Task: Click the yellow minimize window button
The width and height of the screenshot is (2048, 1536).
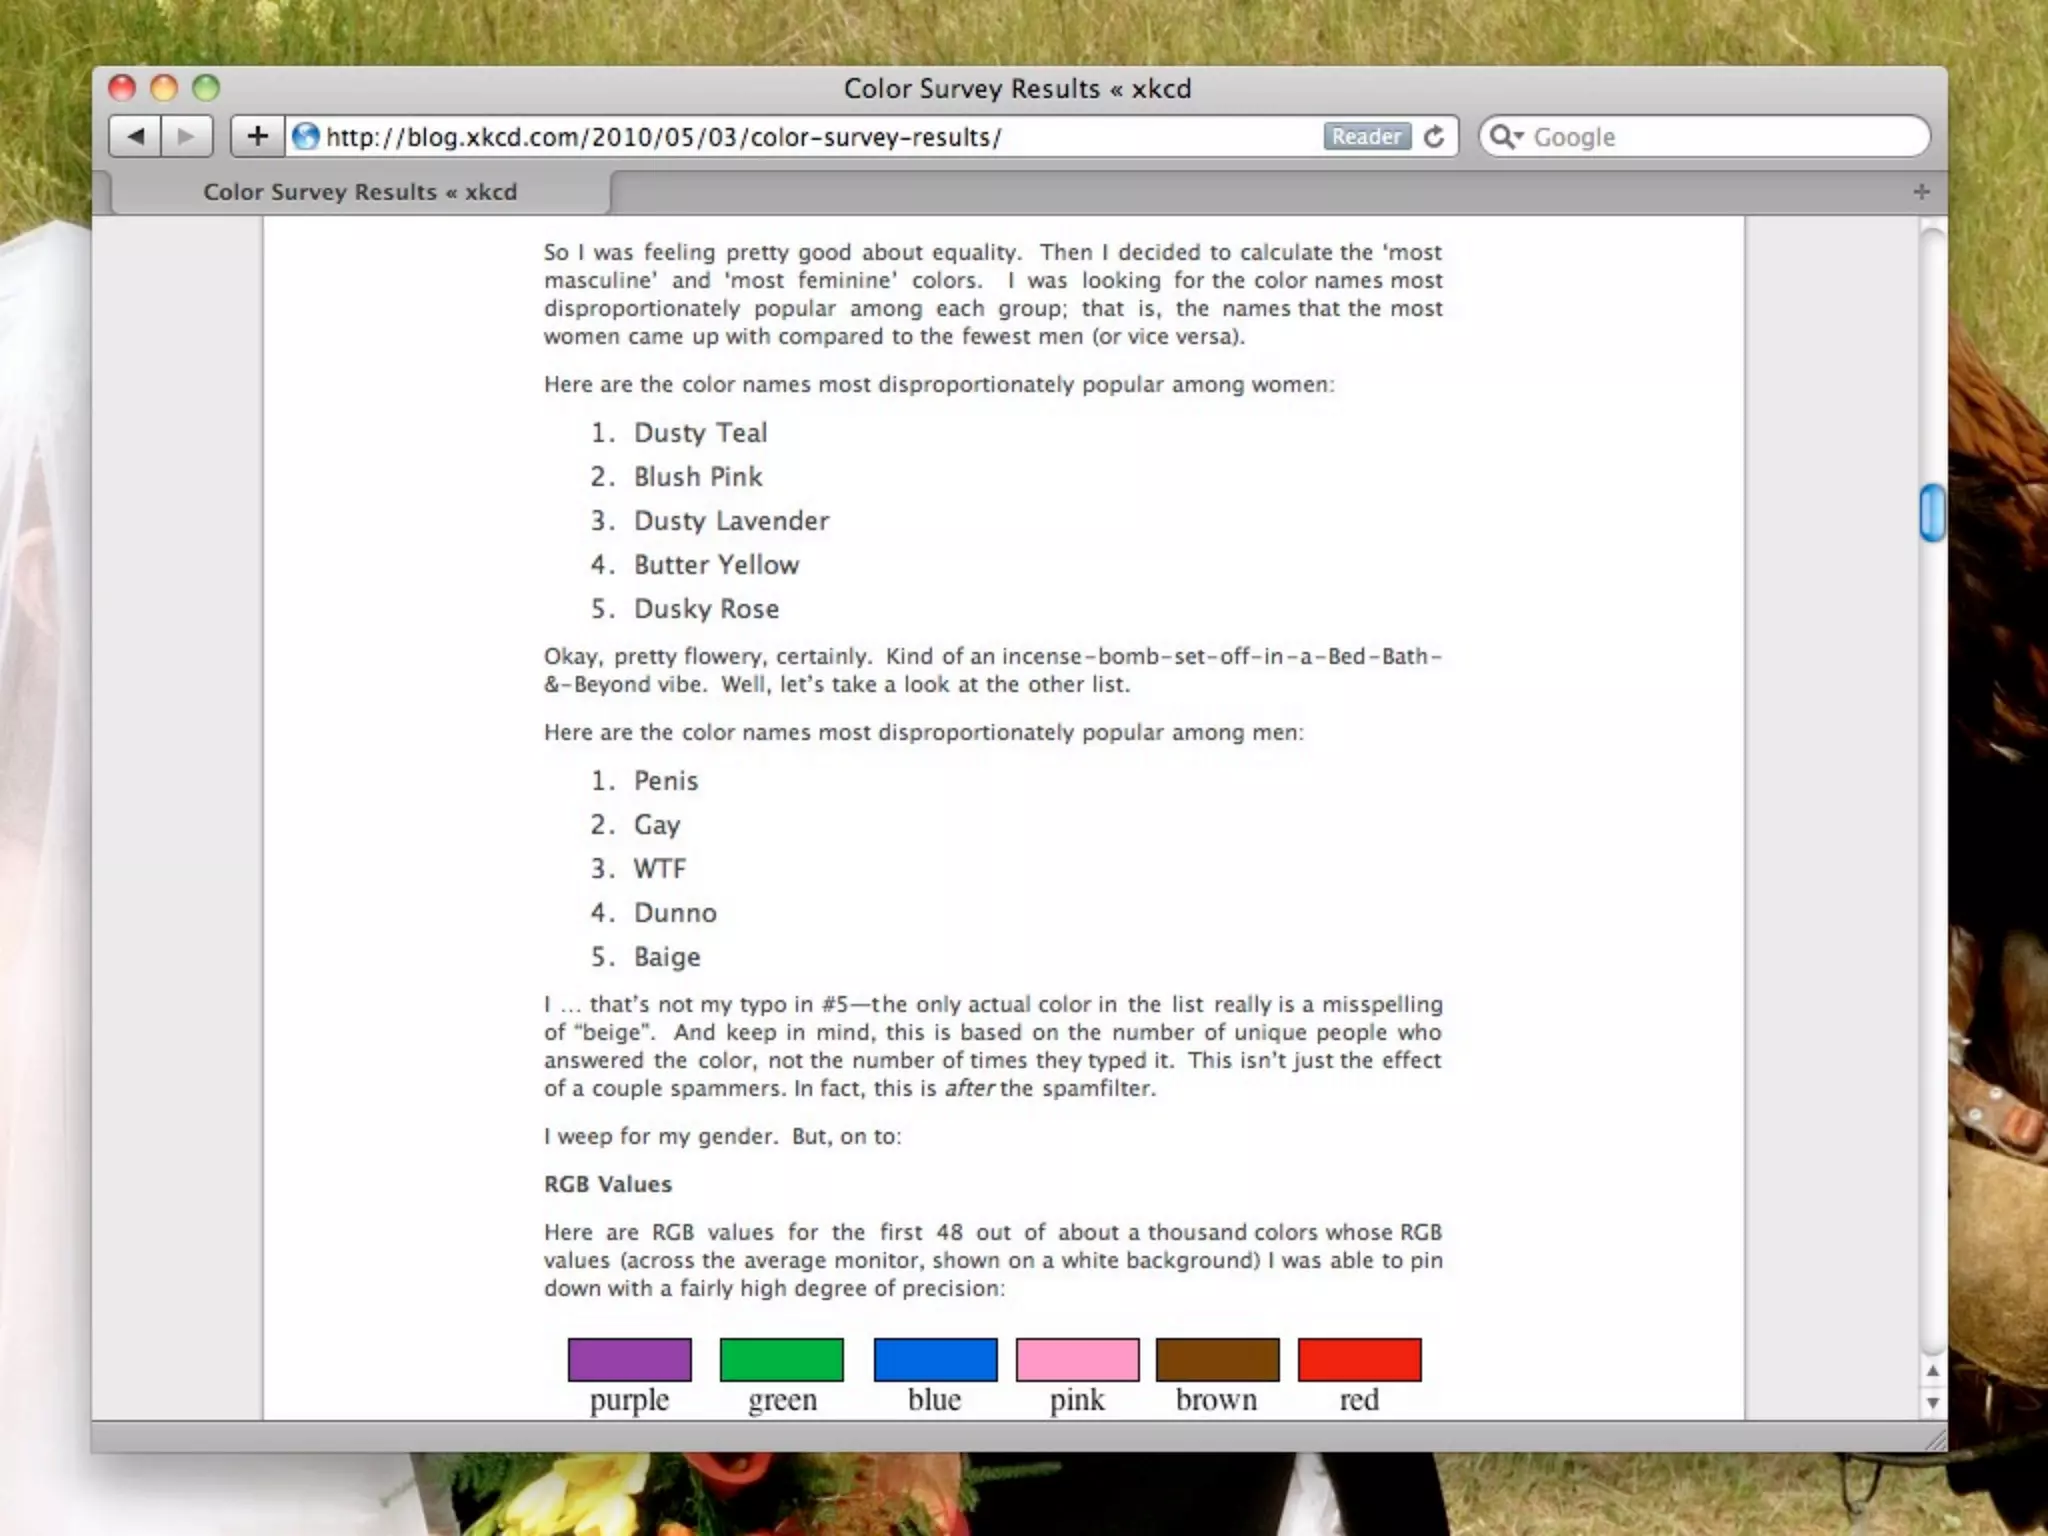Action: [x=164, y=88]
